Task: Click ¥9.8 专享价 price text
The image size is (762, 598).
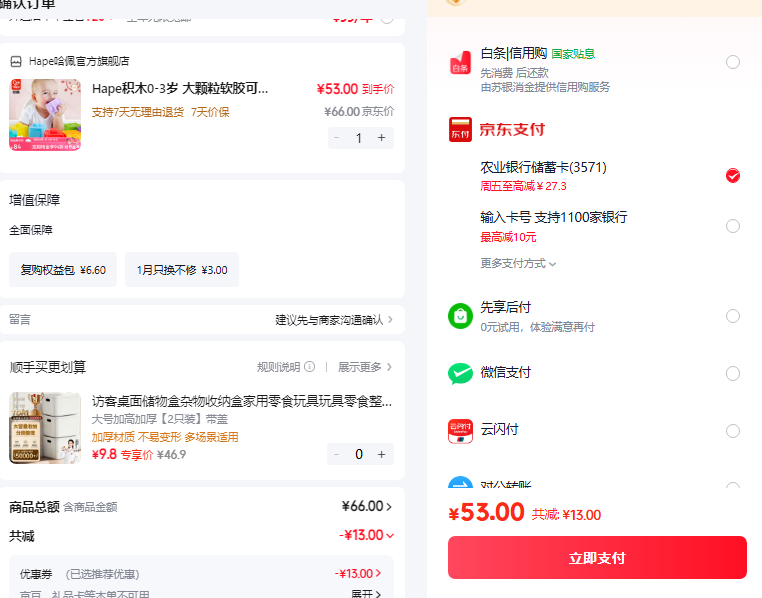Action: click(x=122, y=455)
